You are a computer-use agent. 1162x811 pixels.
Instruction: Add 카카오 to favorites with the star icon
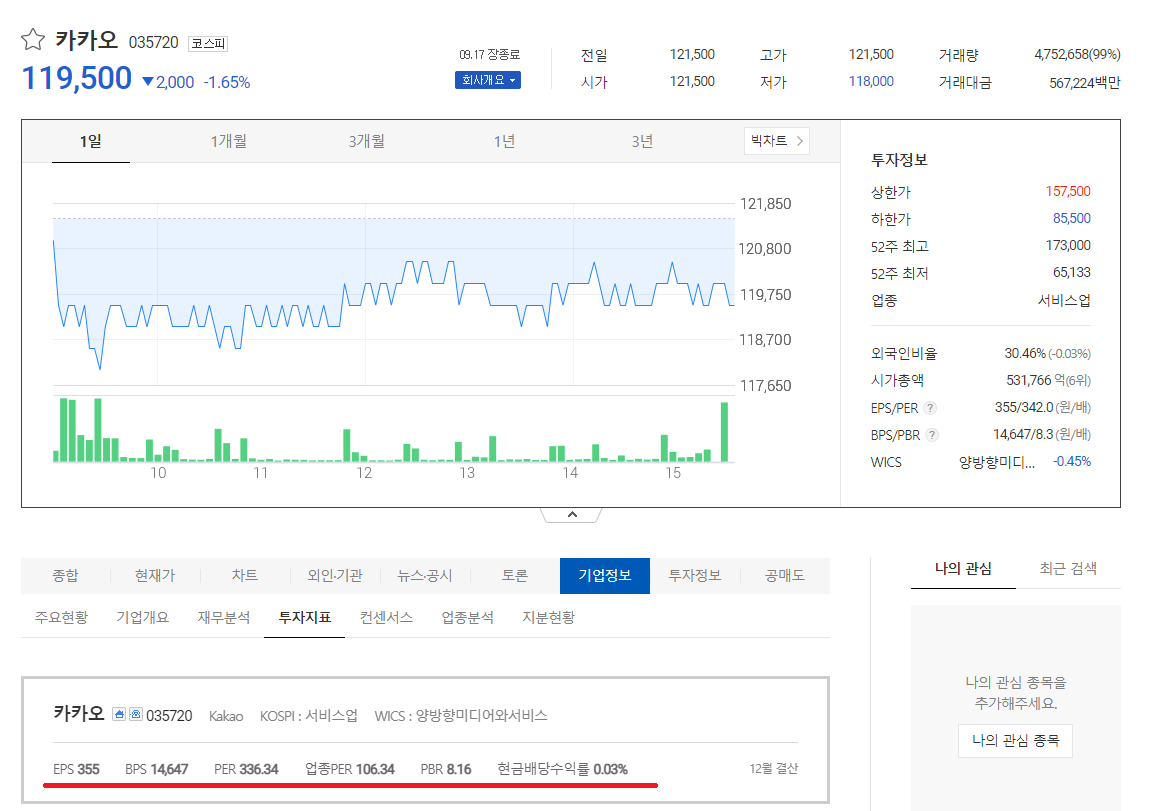point(33,39)
